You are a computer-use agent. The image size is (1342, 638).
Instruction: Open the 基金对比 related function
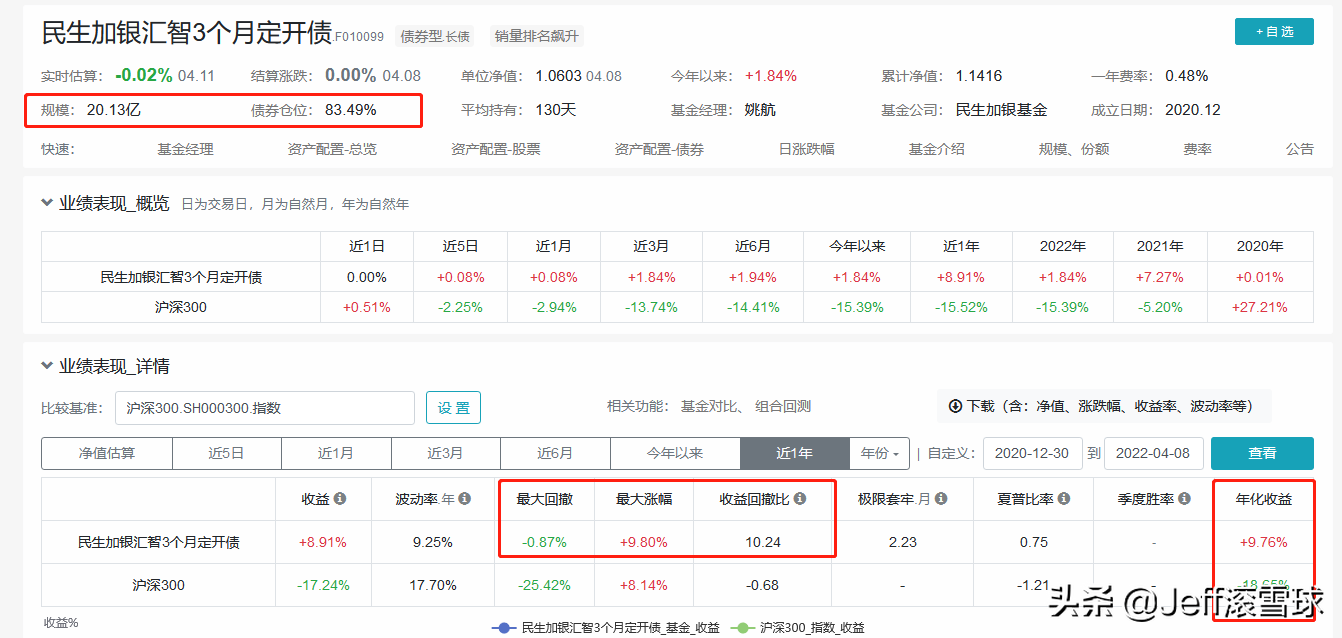[x=708, y=406]
